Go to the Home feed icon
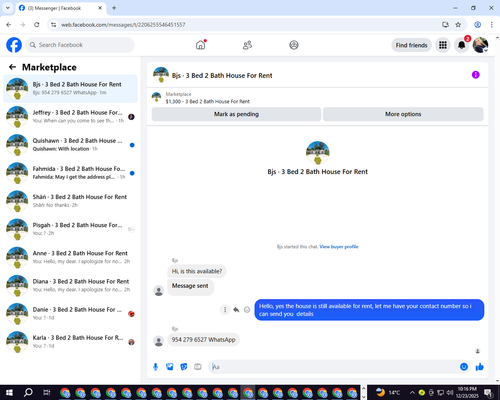The image size is (500, 400). 201,45
